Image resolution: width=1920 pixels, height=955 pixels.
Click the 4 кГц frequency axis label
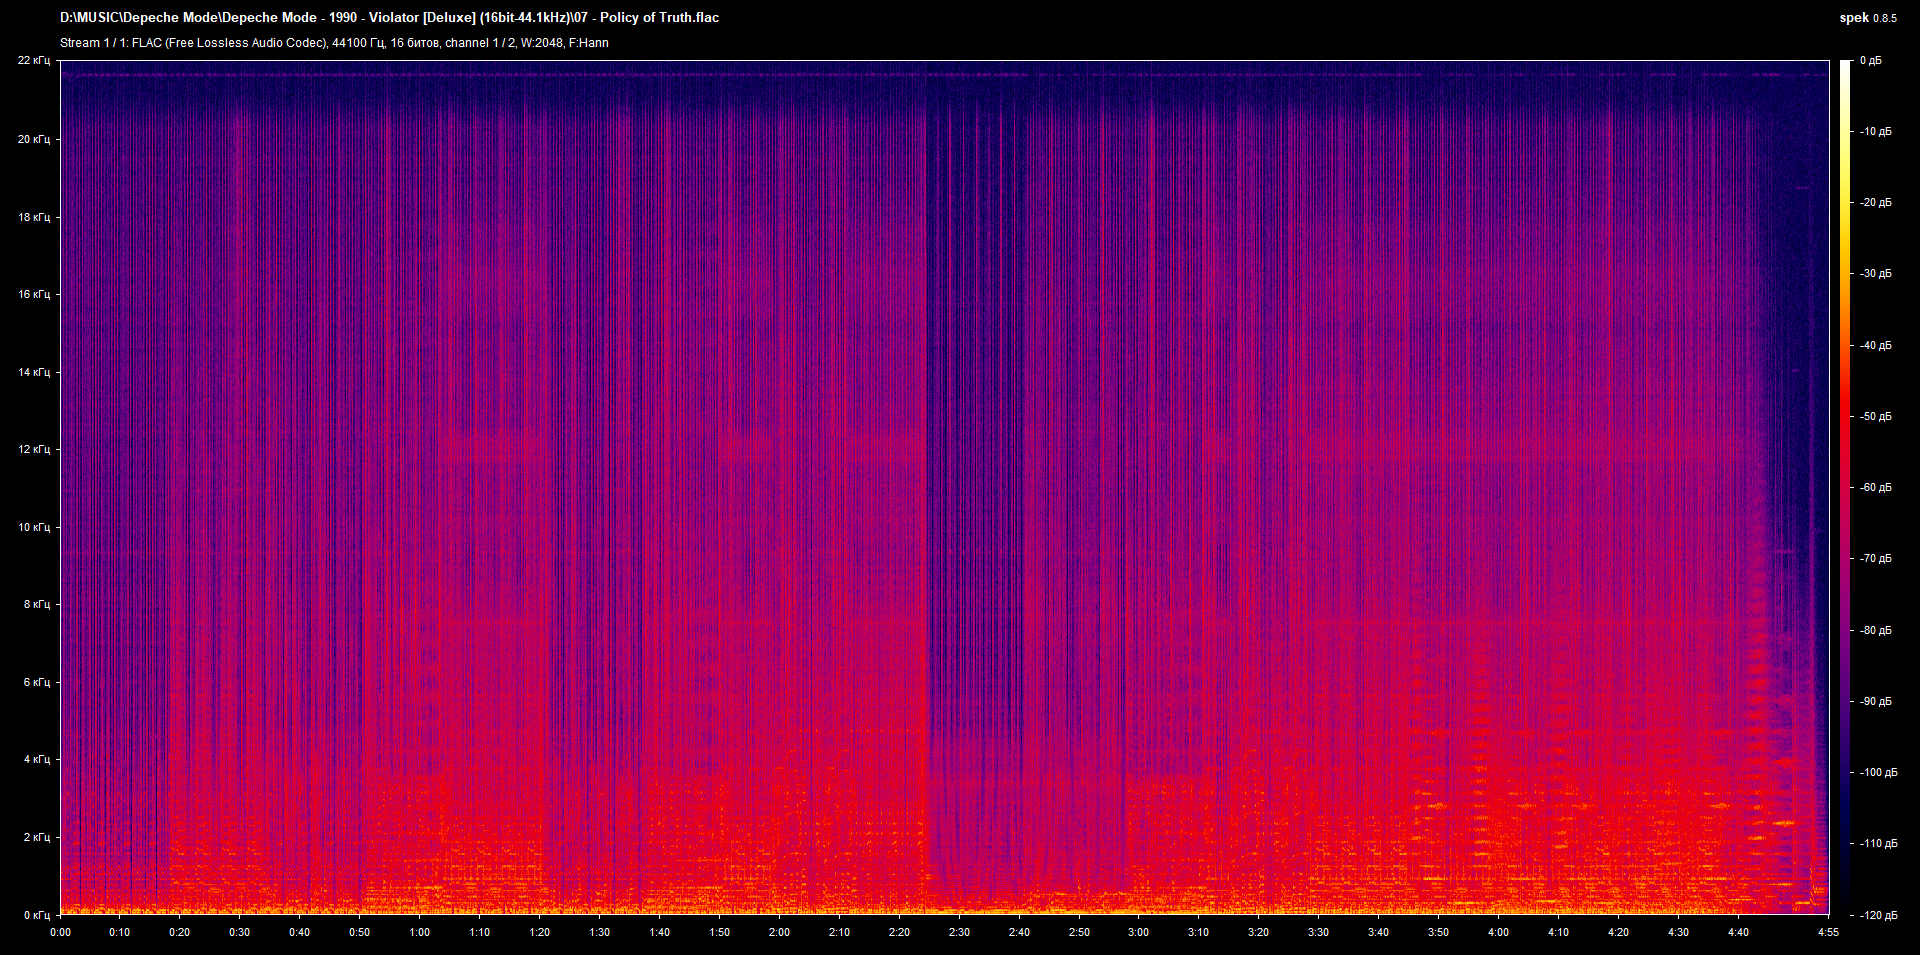point(36,759)
